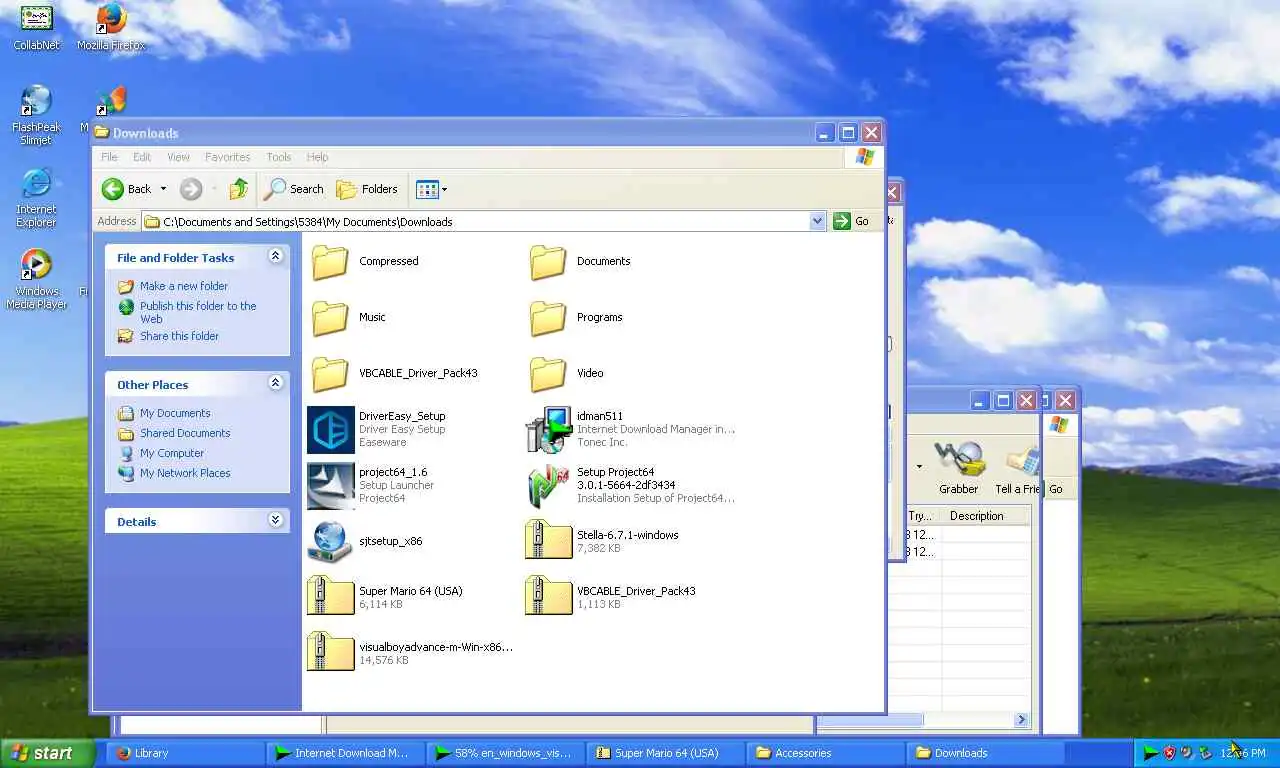Select the Documents folder icon
This screenshot has width=1280, height=768.
(x=548, y=261)
